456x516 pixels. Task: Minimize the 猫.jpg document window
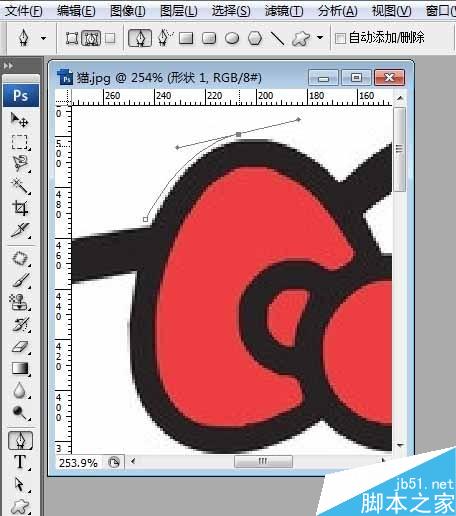tap(323, 78)
